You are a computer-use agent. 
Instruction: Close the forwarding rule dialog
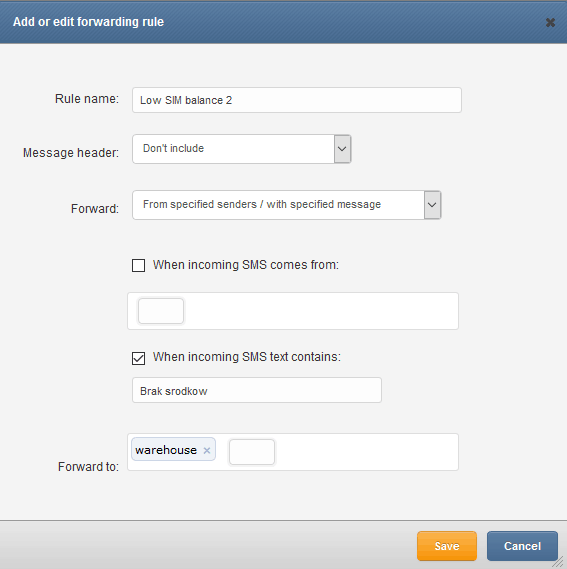tap(550, 22)
